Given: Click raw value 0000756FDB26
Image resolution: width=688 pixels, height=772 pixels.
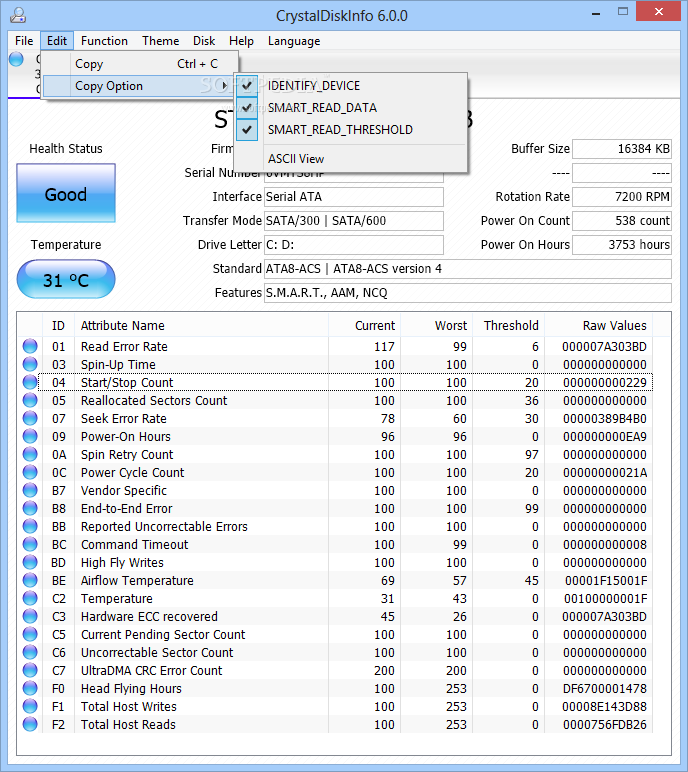Looking at the screenshot, I should 605,724.
